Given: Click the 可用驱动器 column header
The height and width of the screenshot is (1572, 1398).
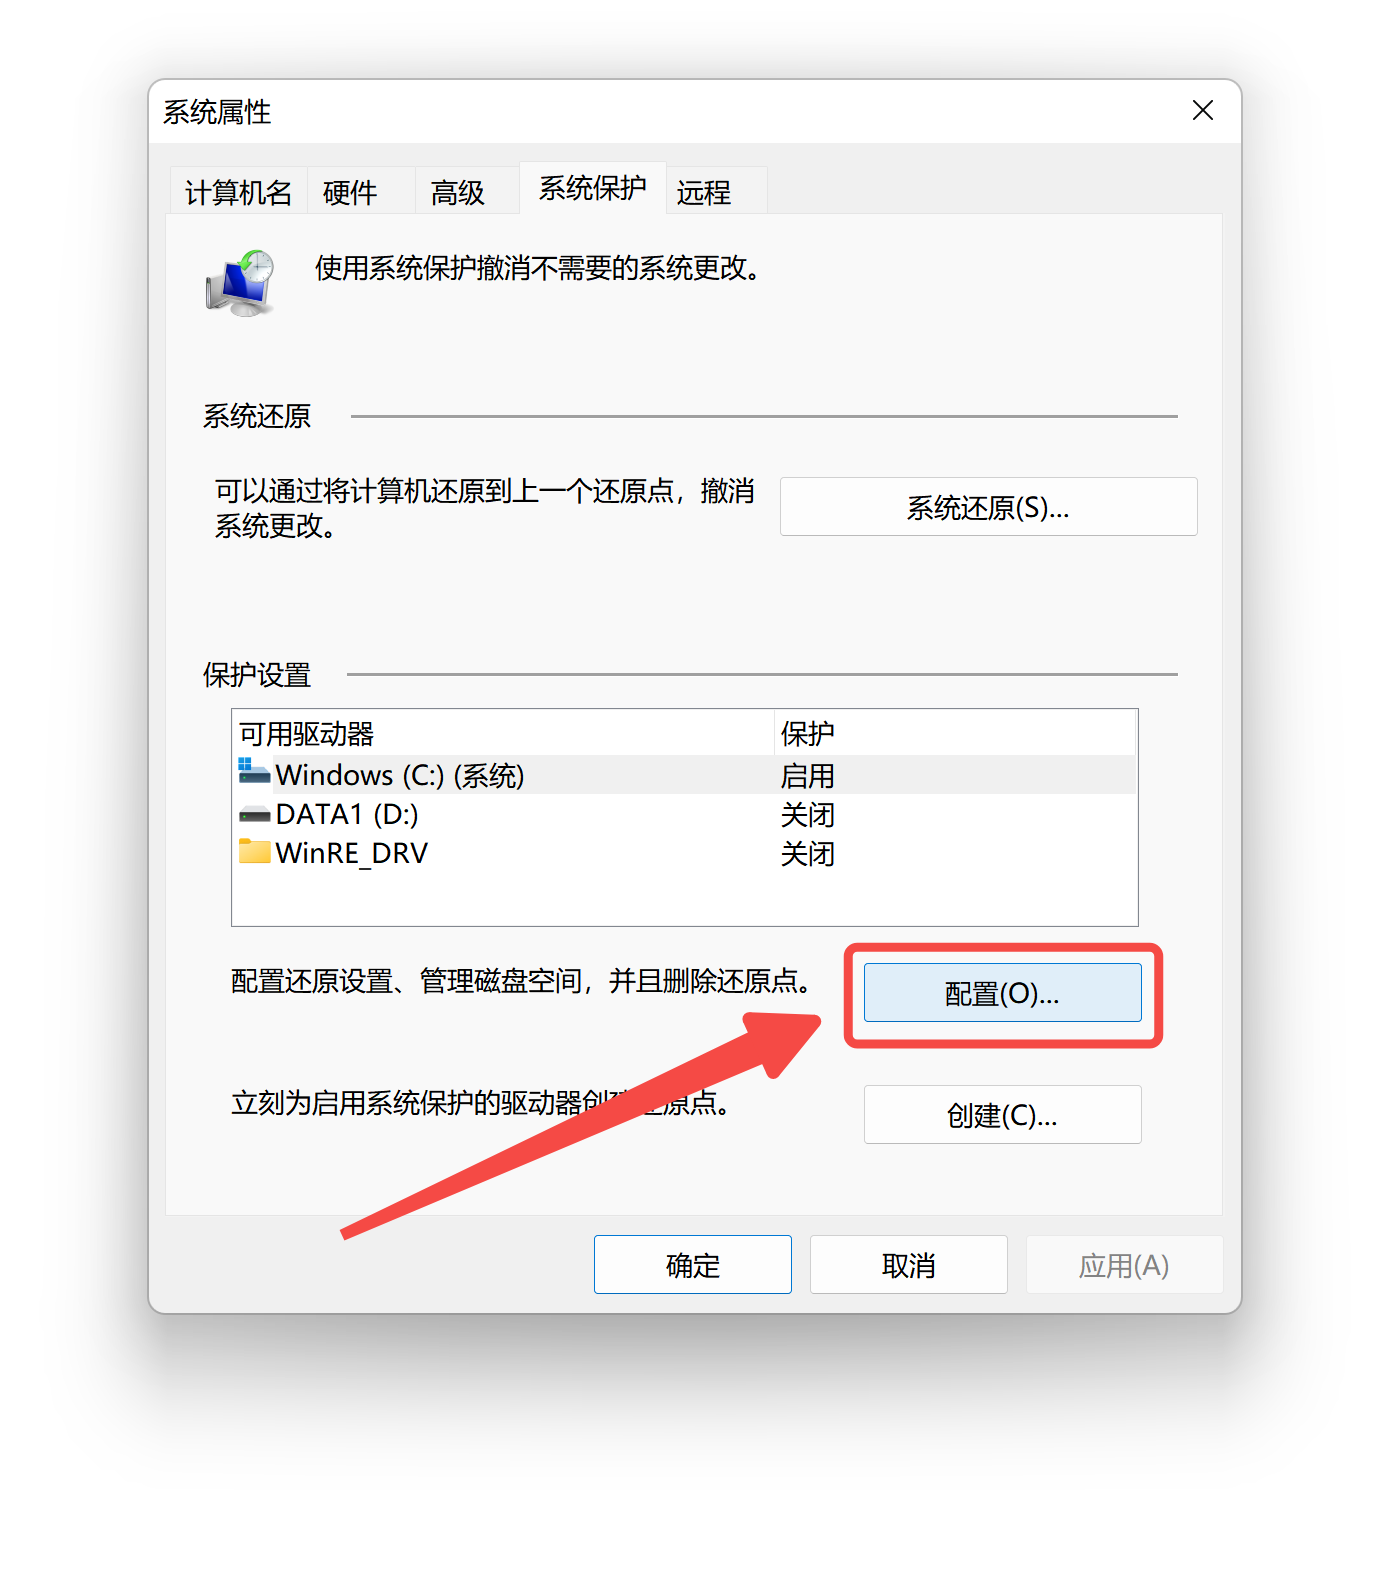Looking at the screenshot, I should (504, 733).
